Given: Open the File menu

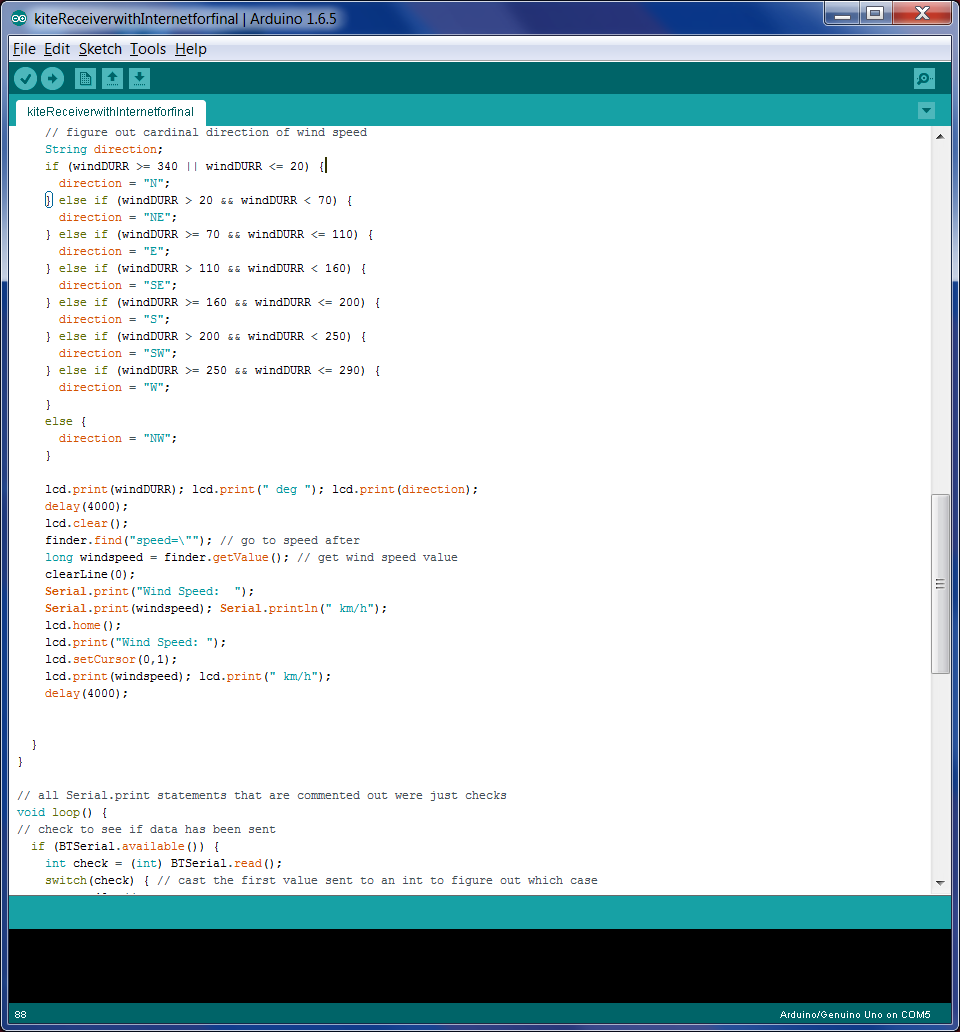Looking at the screenshot, I should pos(24,49).
